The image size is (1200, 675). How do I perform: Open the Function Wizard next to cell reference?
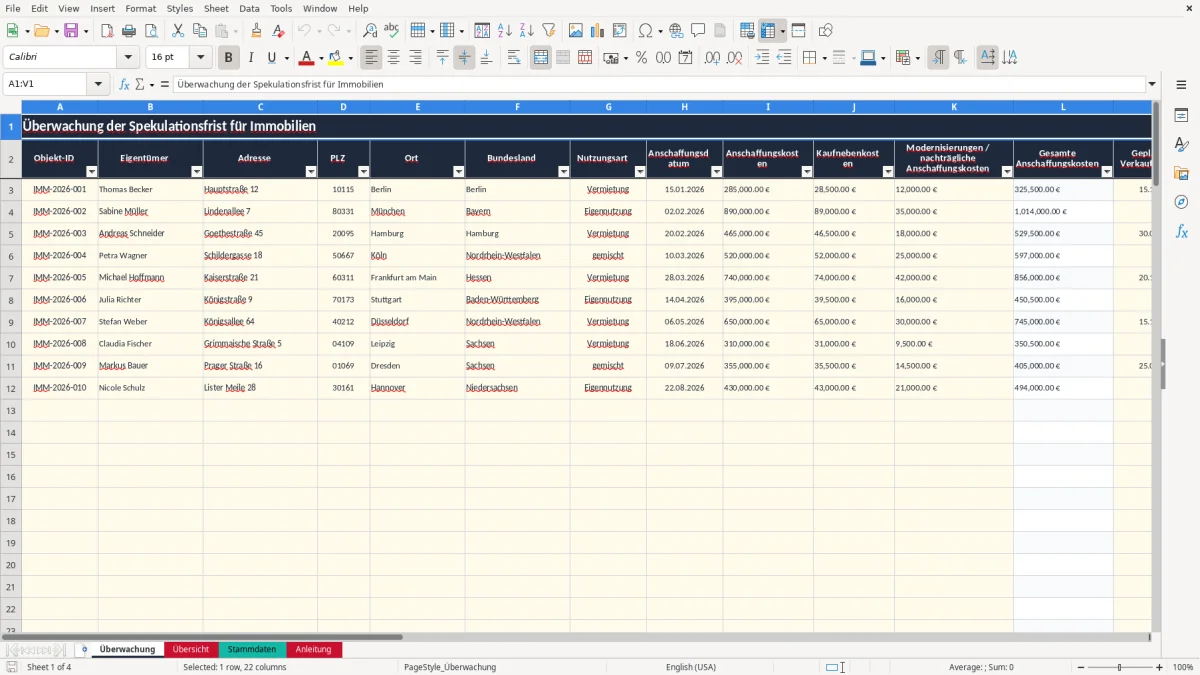[125, 84]
